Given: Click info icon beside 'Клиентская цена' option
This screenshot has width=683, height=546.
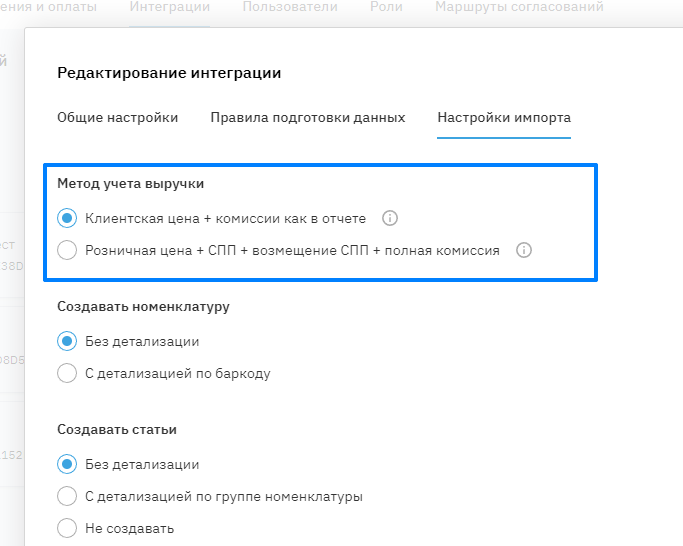Looking at the screenshot, I should pyautogui.click(x=391, y=218).
